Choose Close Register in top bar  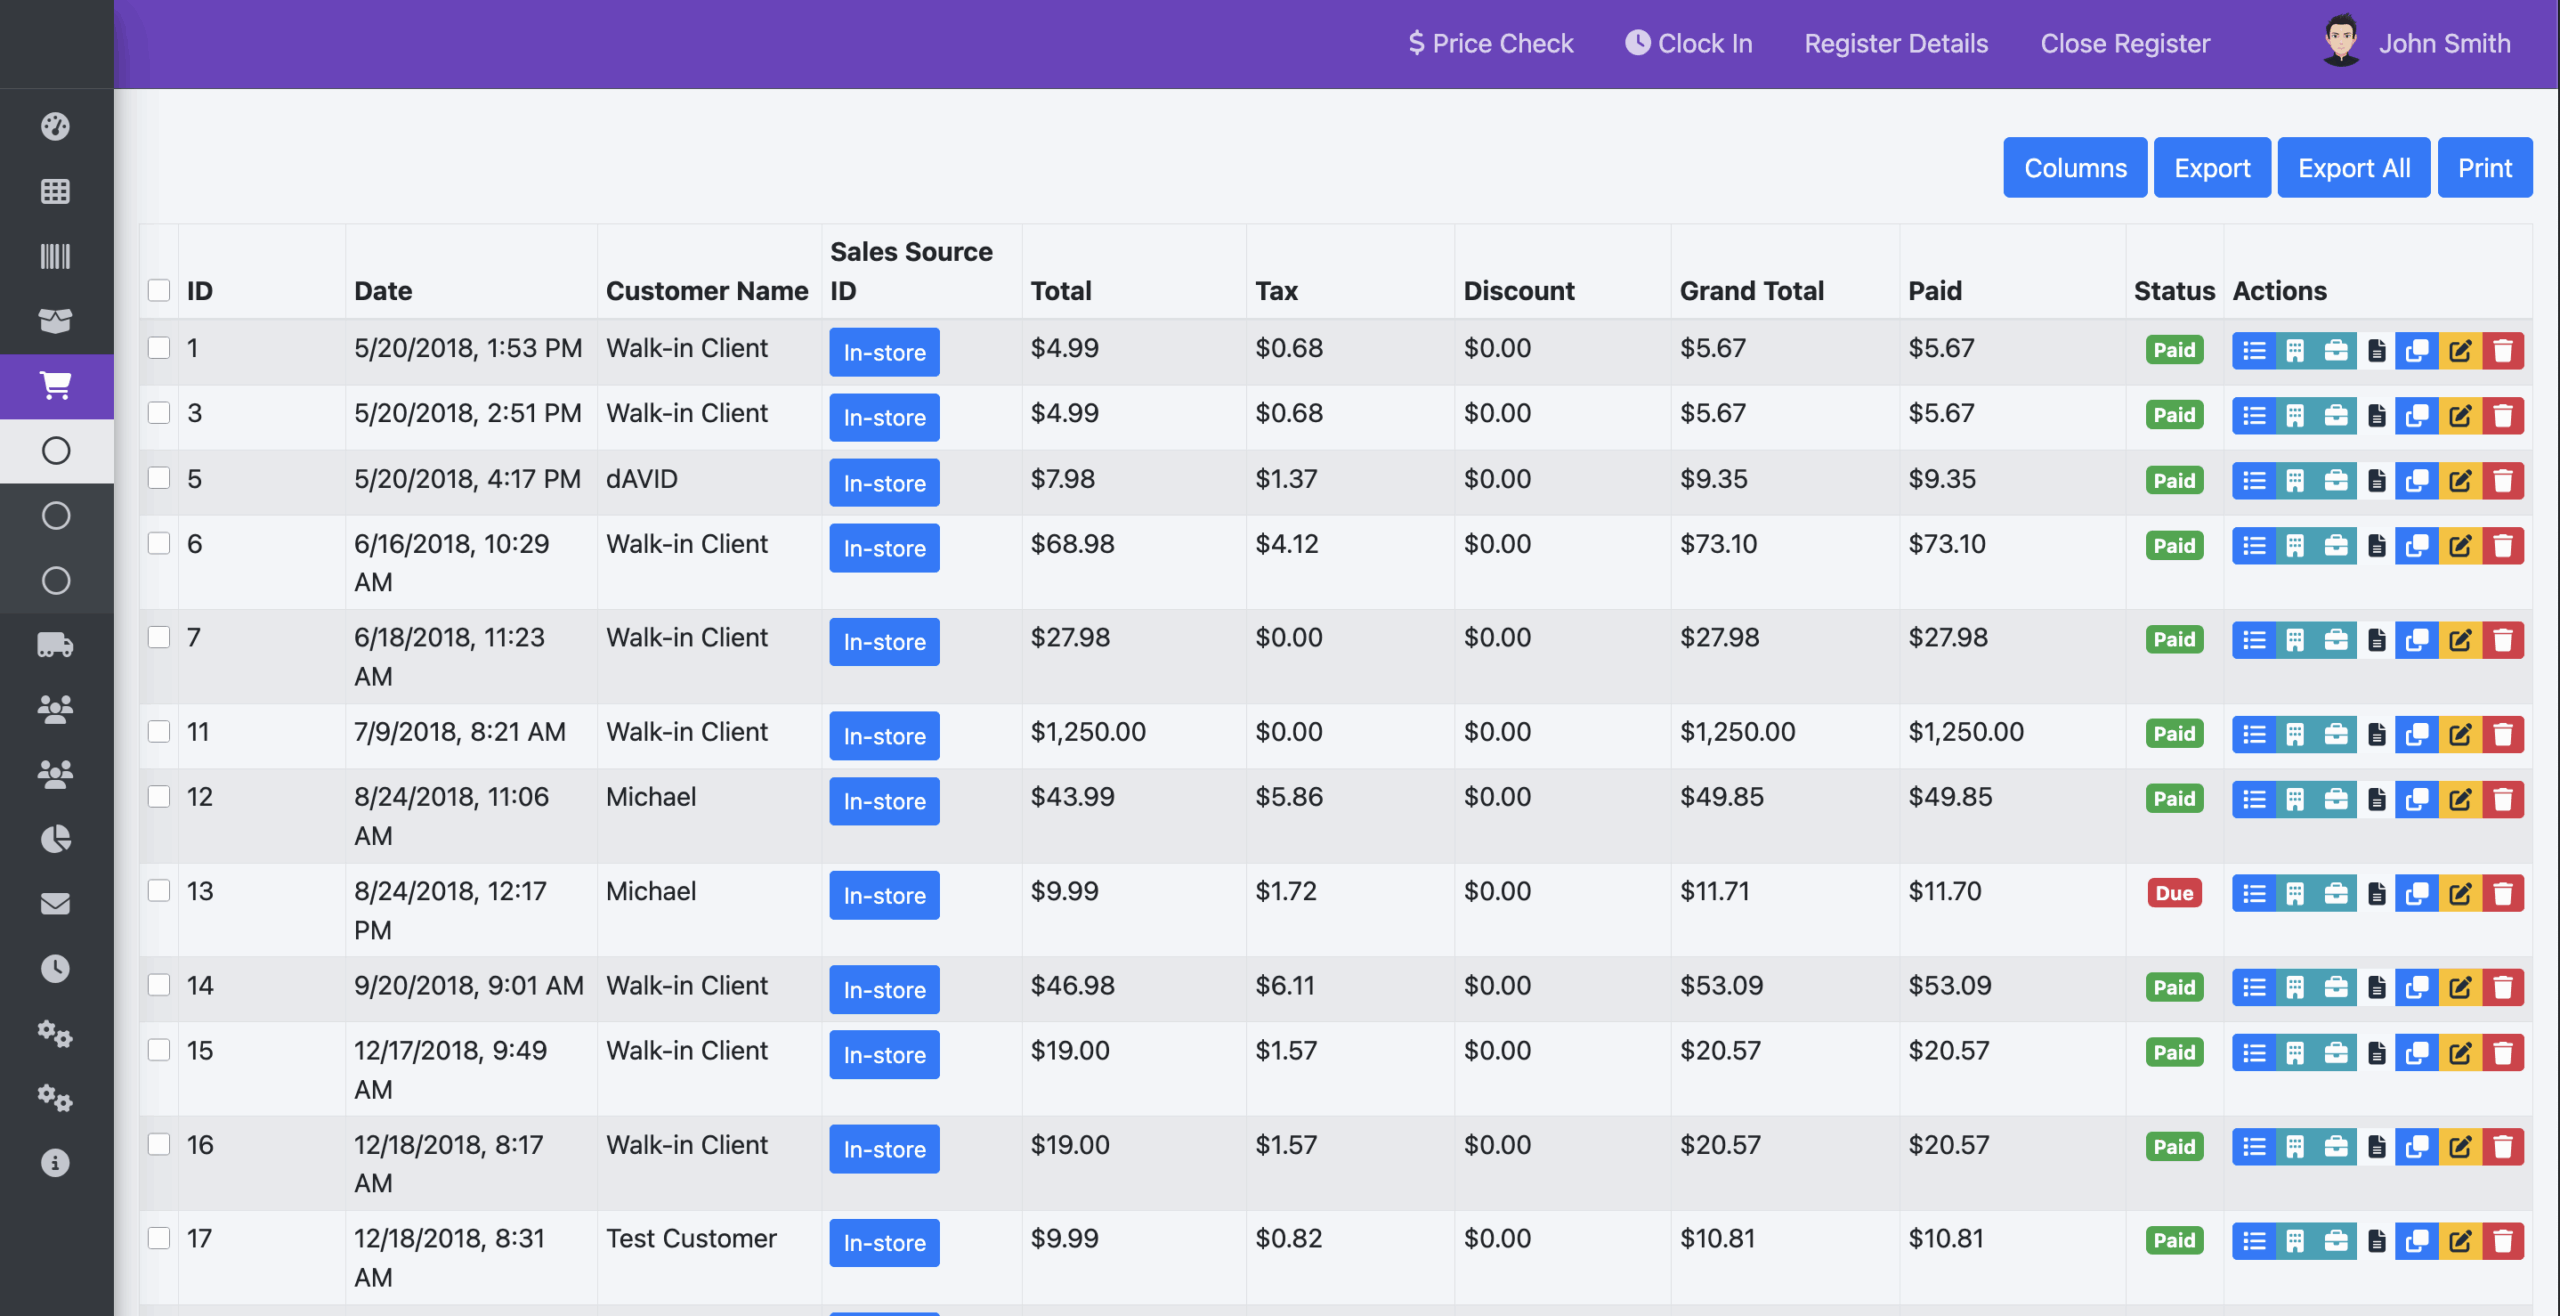tap(2124, 43)
